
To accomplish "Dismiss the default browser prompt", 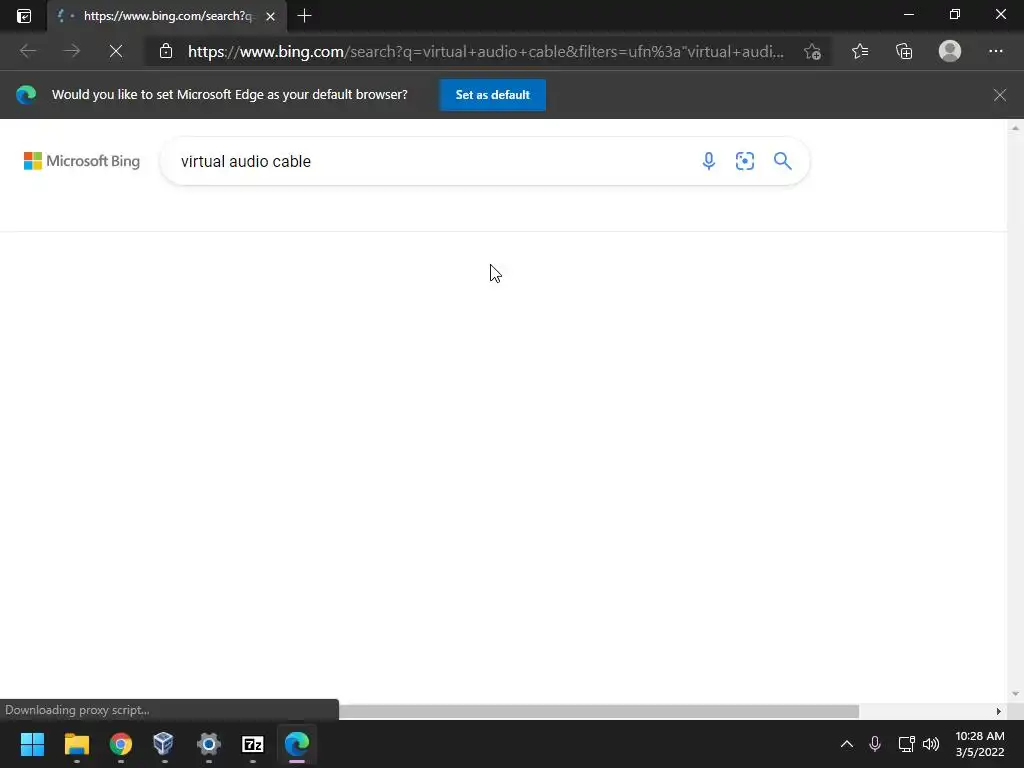I will (x=1000, y=95).
